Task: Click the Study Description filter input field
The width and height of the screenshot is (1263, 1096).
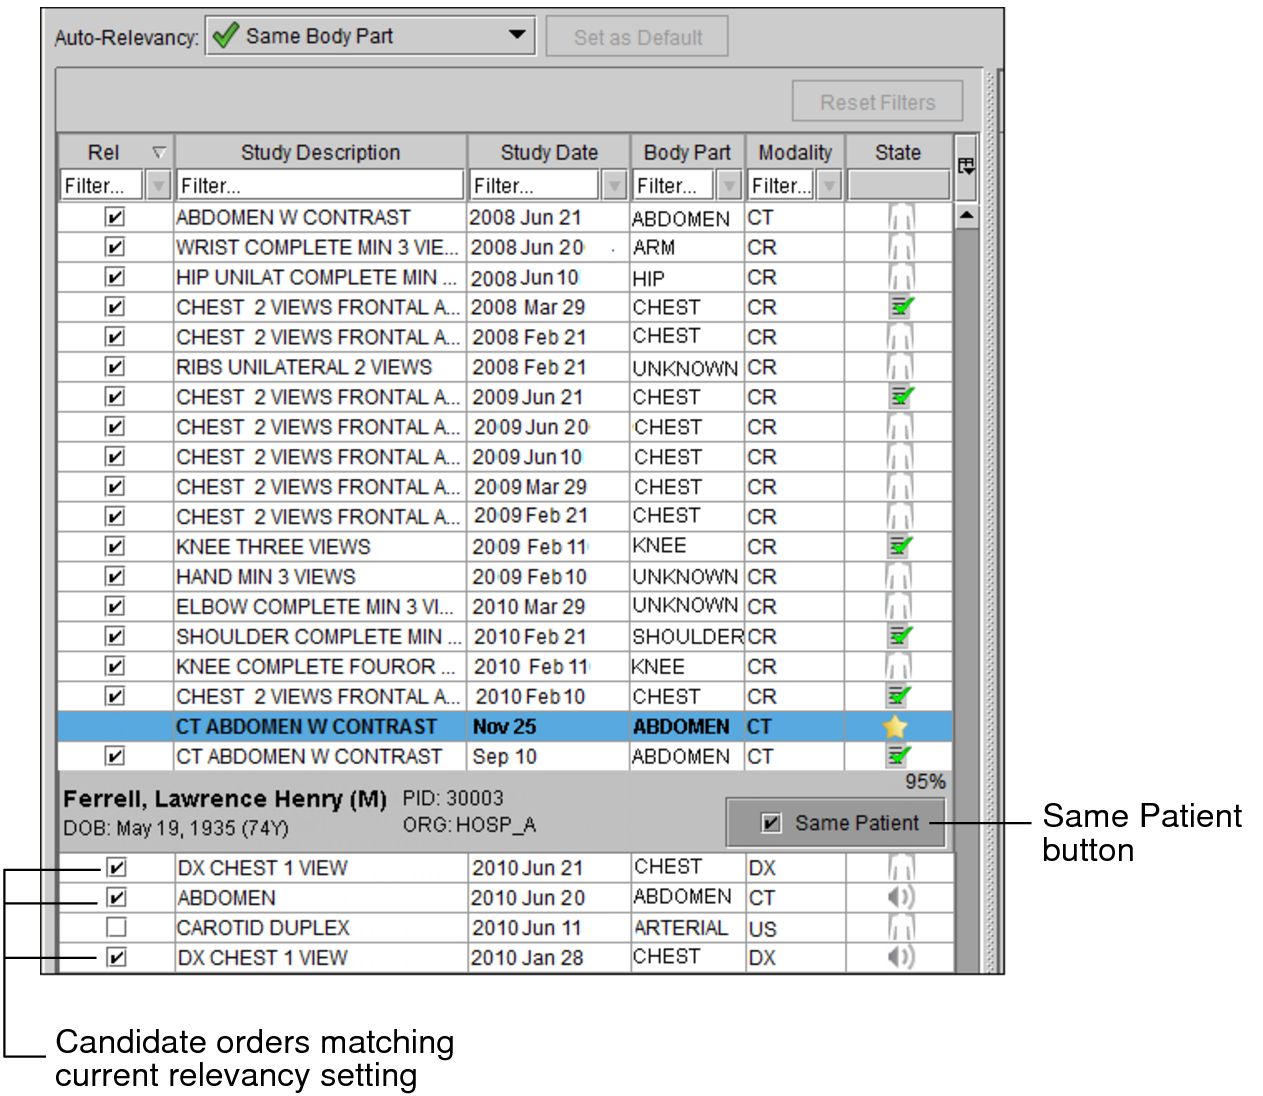Action: 320,185
